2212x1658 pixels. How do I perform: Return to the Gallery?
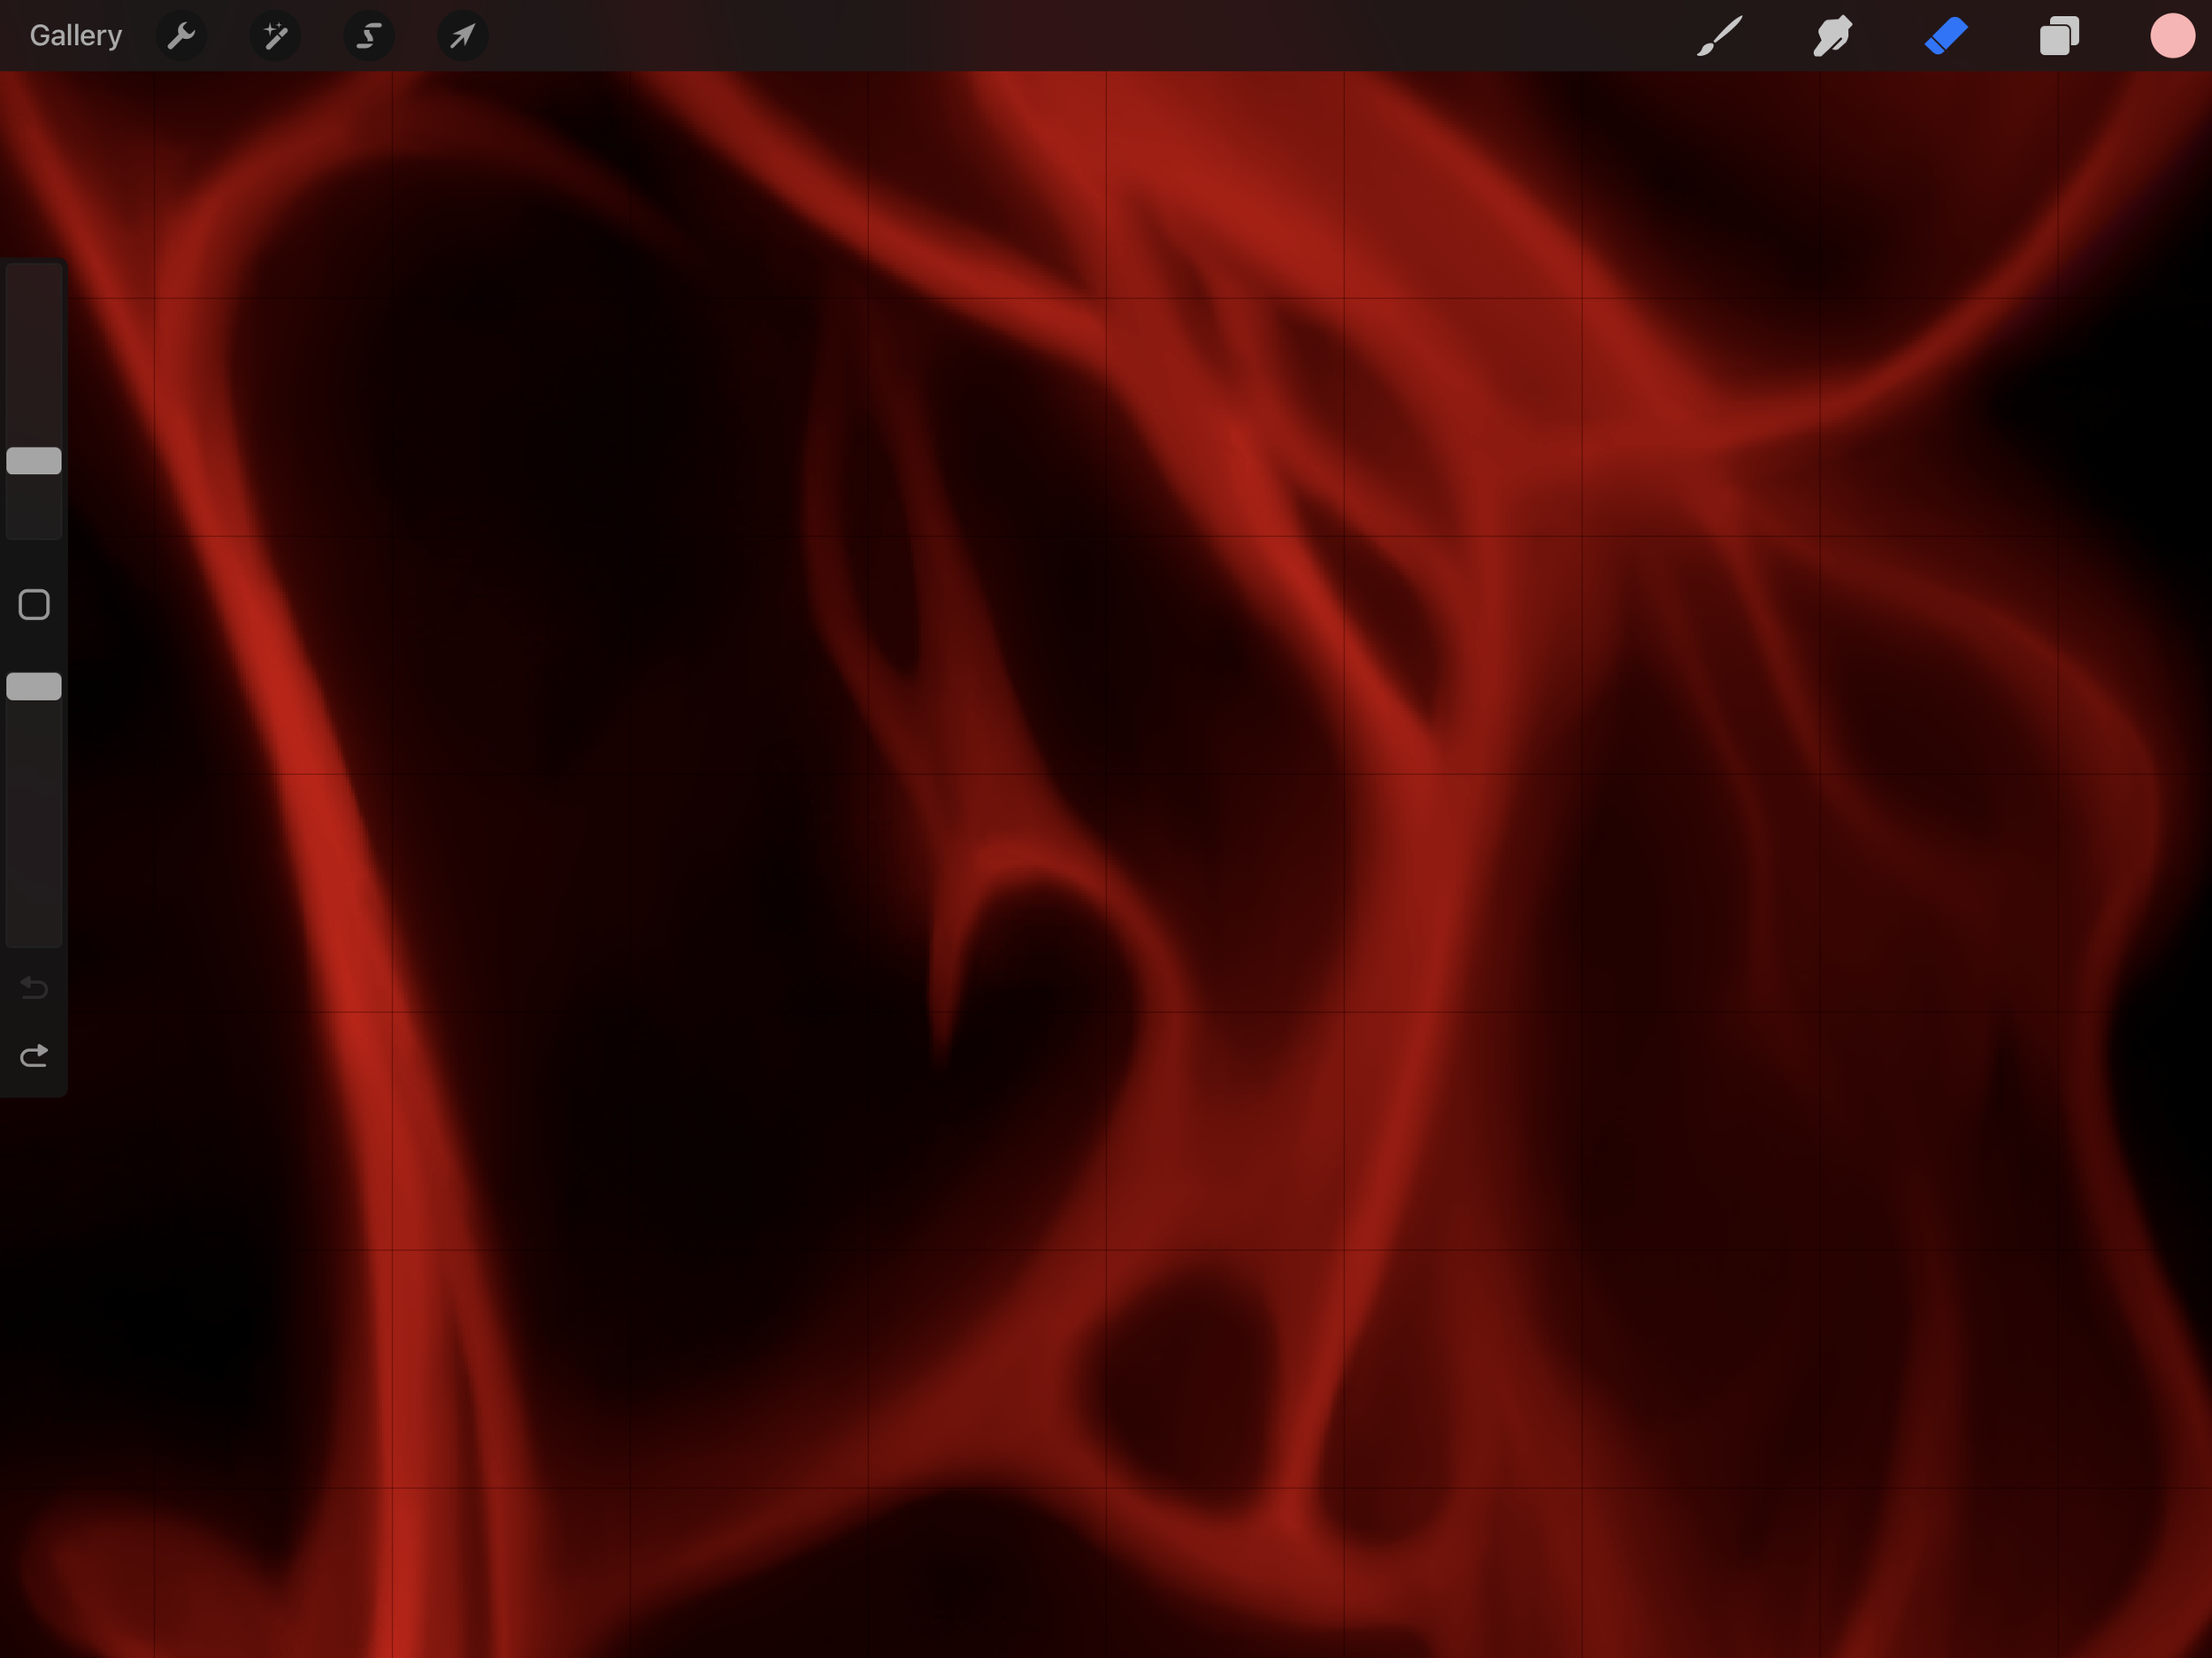click(75, 36)
